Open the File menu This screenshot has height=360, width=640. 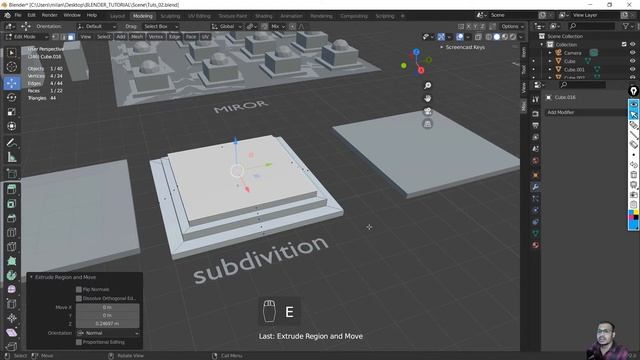pos(18,15)
